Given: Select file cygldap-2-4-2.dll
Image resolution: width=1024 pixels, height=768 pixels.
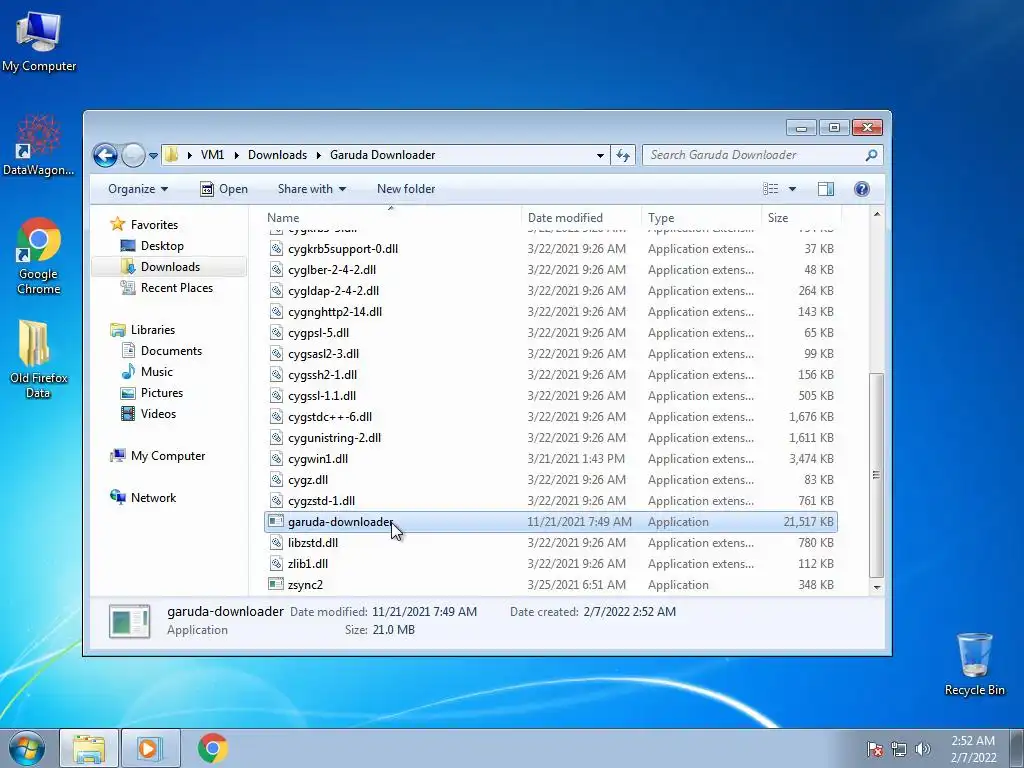Looking at the screenshot, I should point(333,291).
